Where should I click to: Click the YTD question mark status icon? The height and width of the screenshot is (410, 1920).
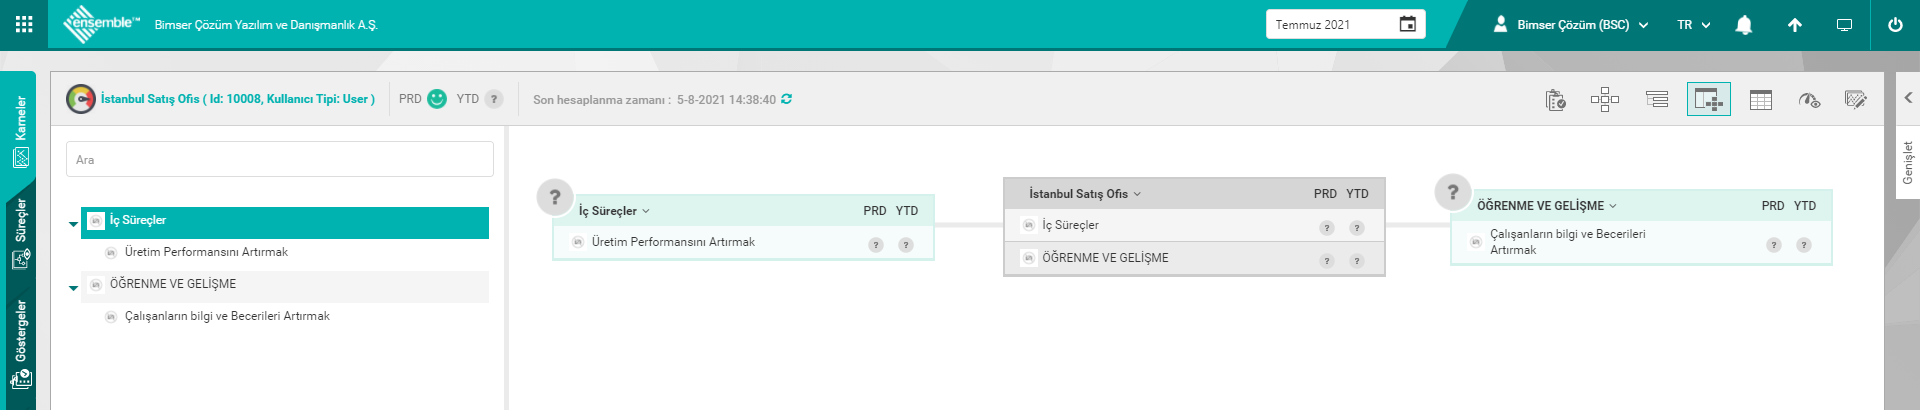pos(494,99)
